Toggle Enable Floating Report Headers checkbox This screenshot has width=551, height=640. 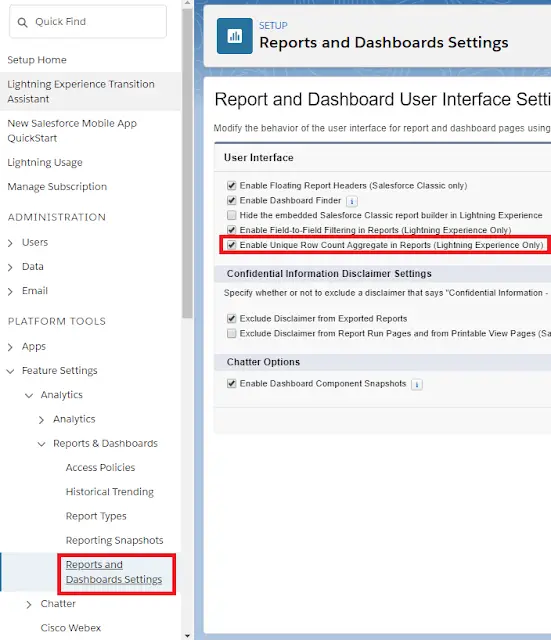tap(231, 186)
